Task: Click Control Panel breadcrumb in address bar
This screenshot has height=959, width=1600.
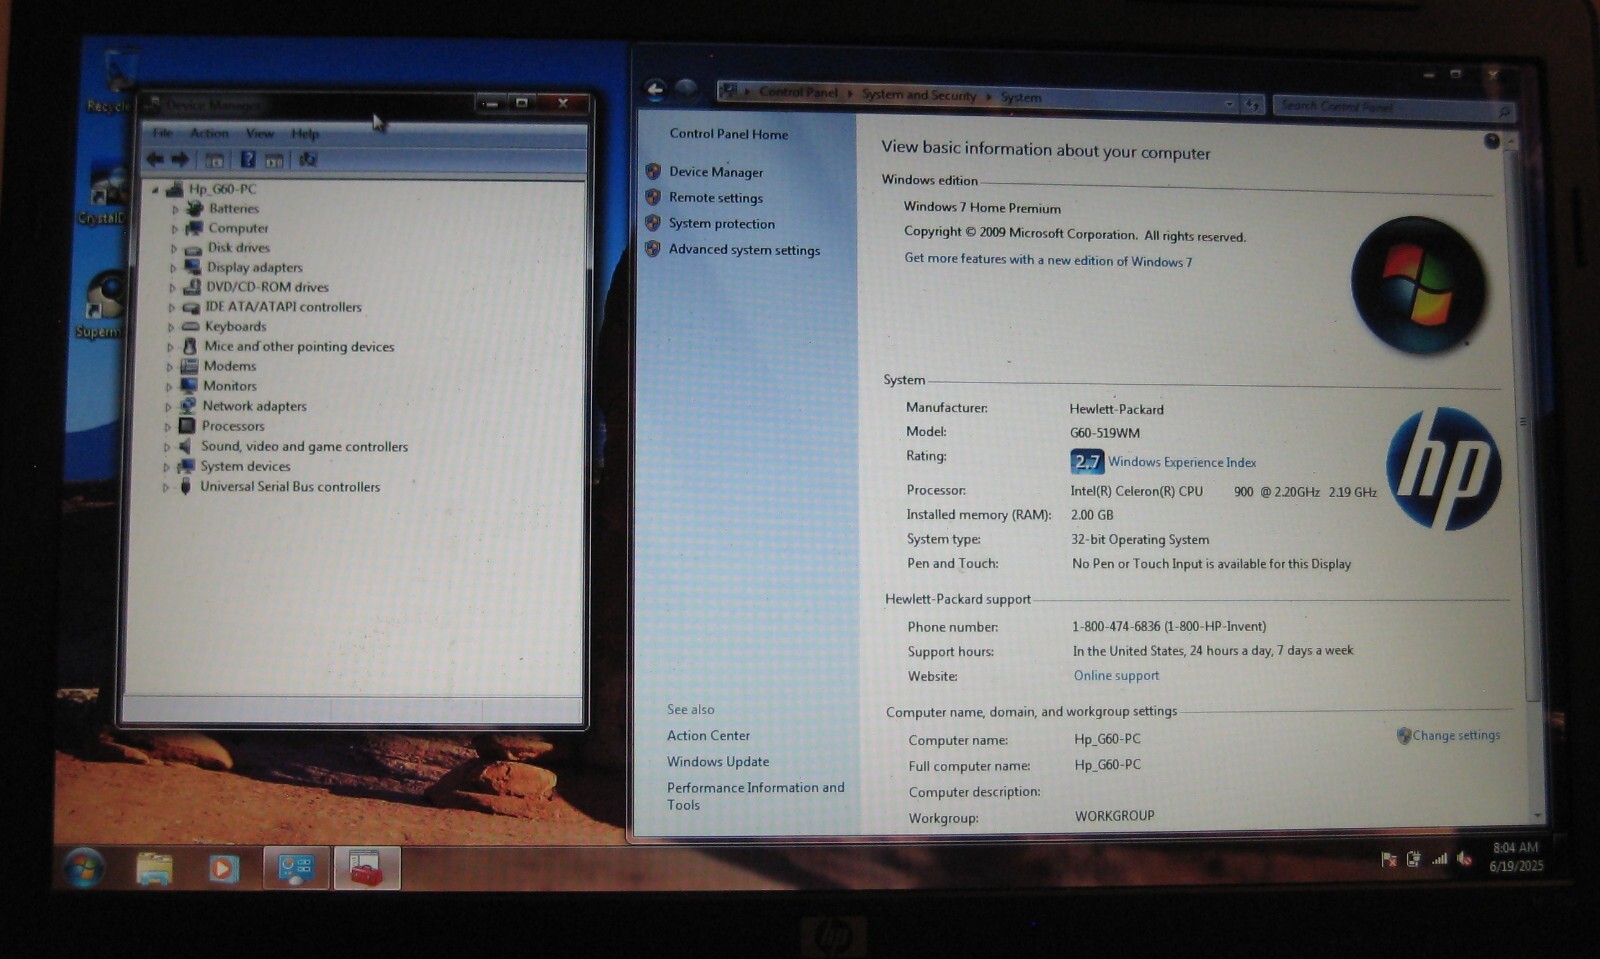Action: coord(798,92)
